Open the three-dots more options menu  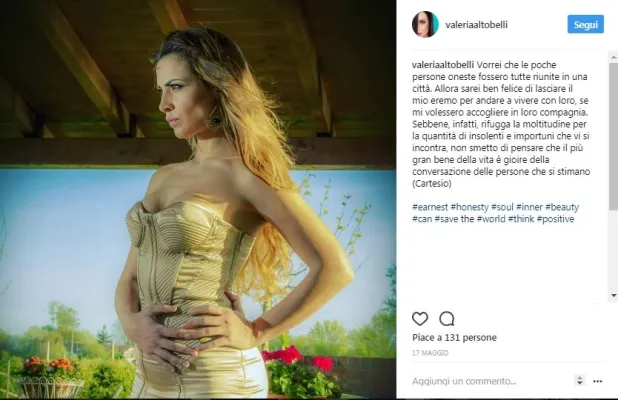coord(598,381)
